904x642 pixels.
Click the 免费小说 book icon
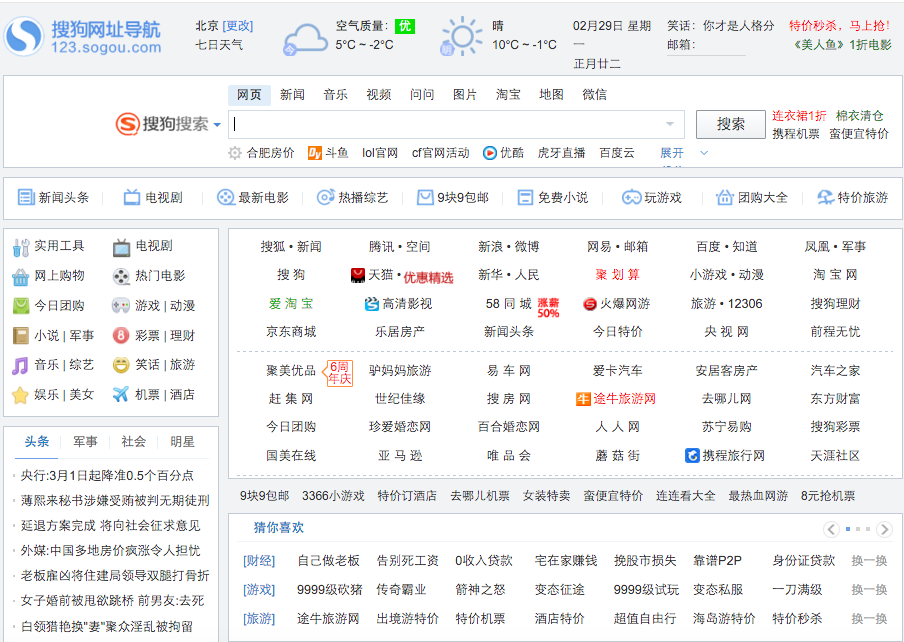(525, 197)
